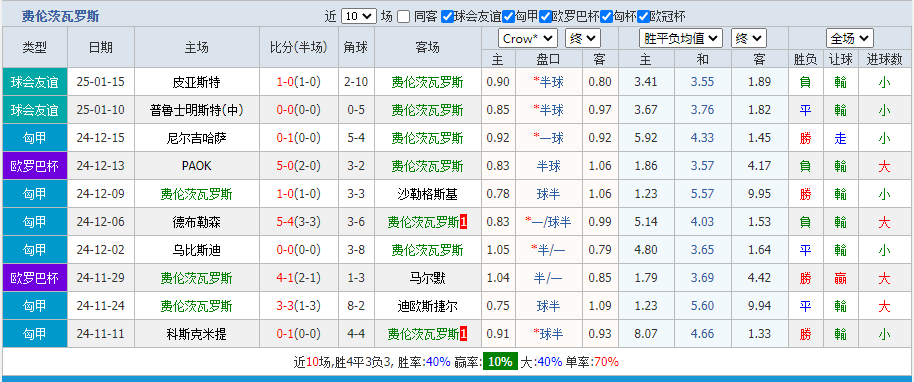Open the 沙勒格斯基 away team link

[428, 194]
